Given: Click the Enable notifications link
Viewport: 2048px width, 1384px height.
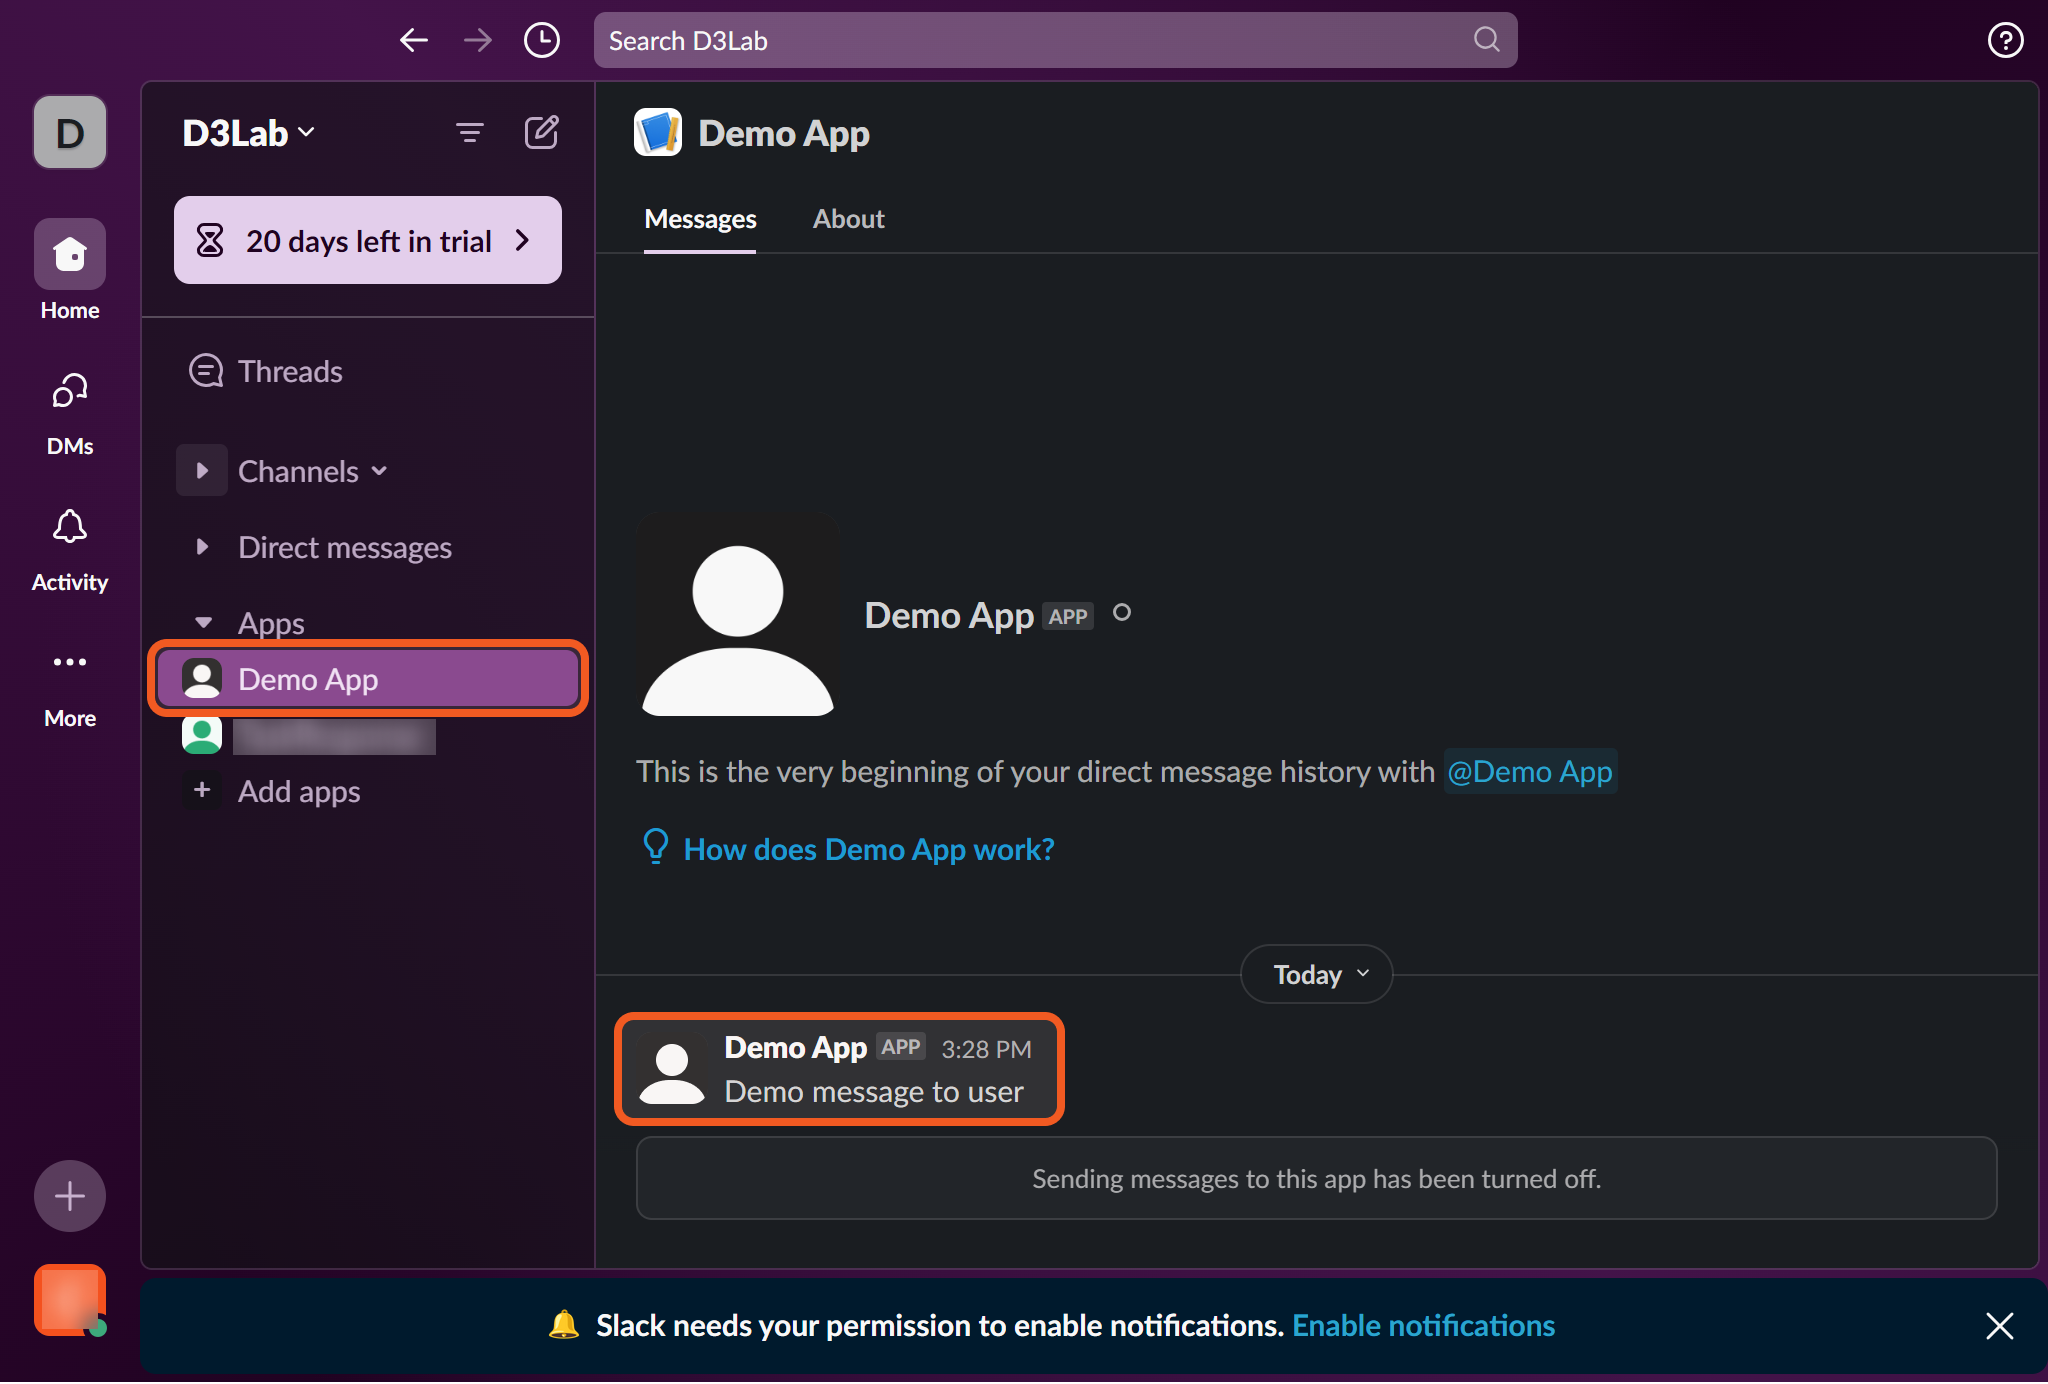Looking at the screenshot, I should click(x=1423, y=1326).
